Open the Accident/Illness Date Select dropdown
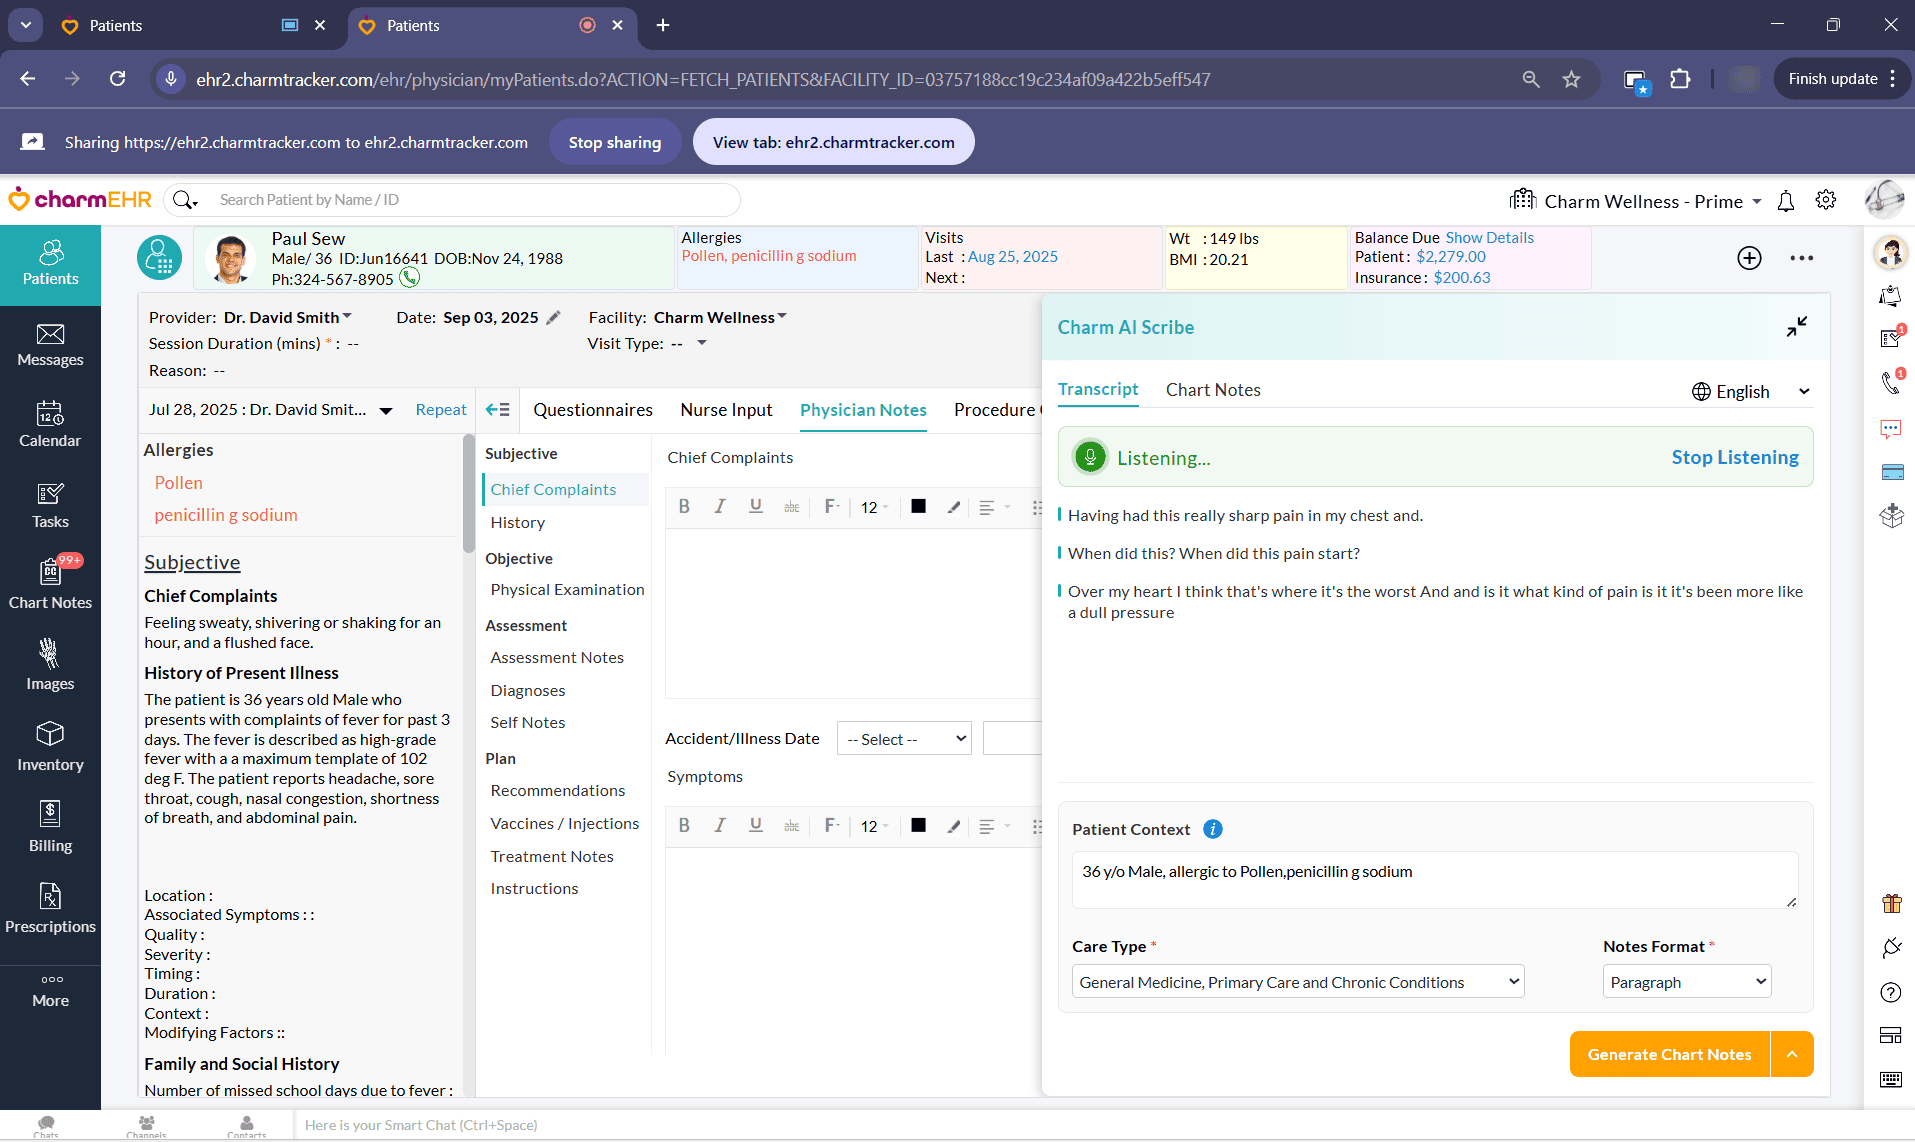Screen dimensions: 1915x1142 click(904, 739)
